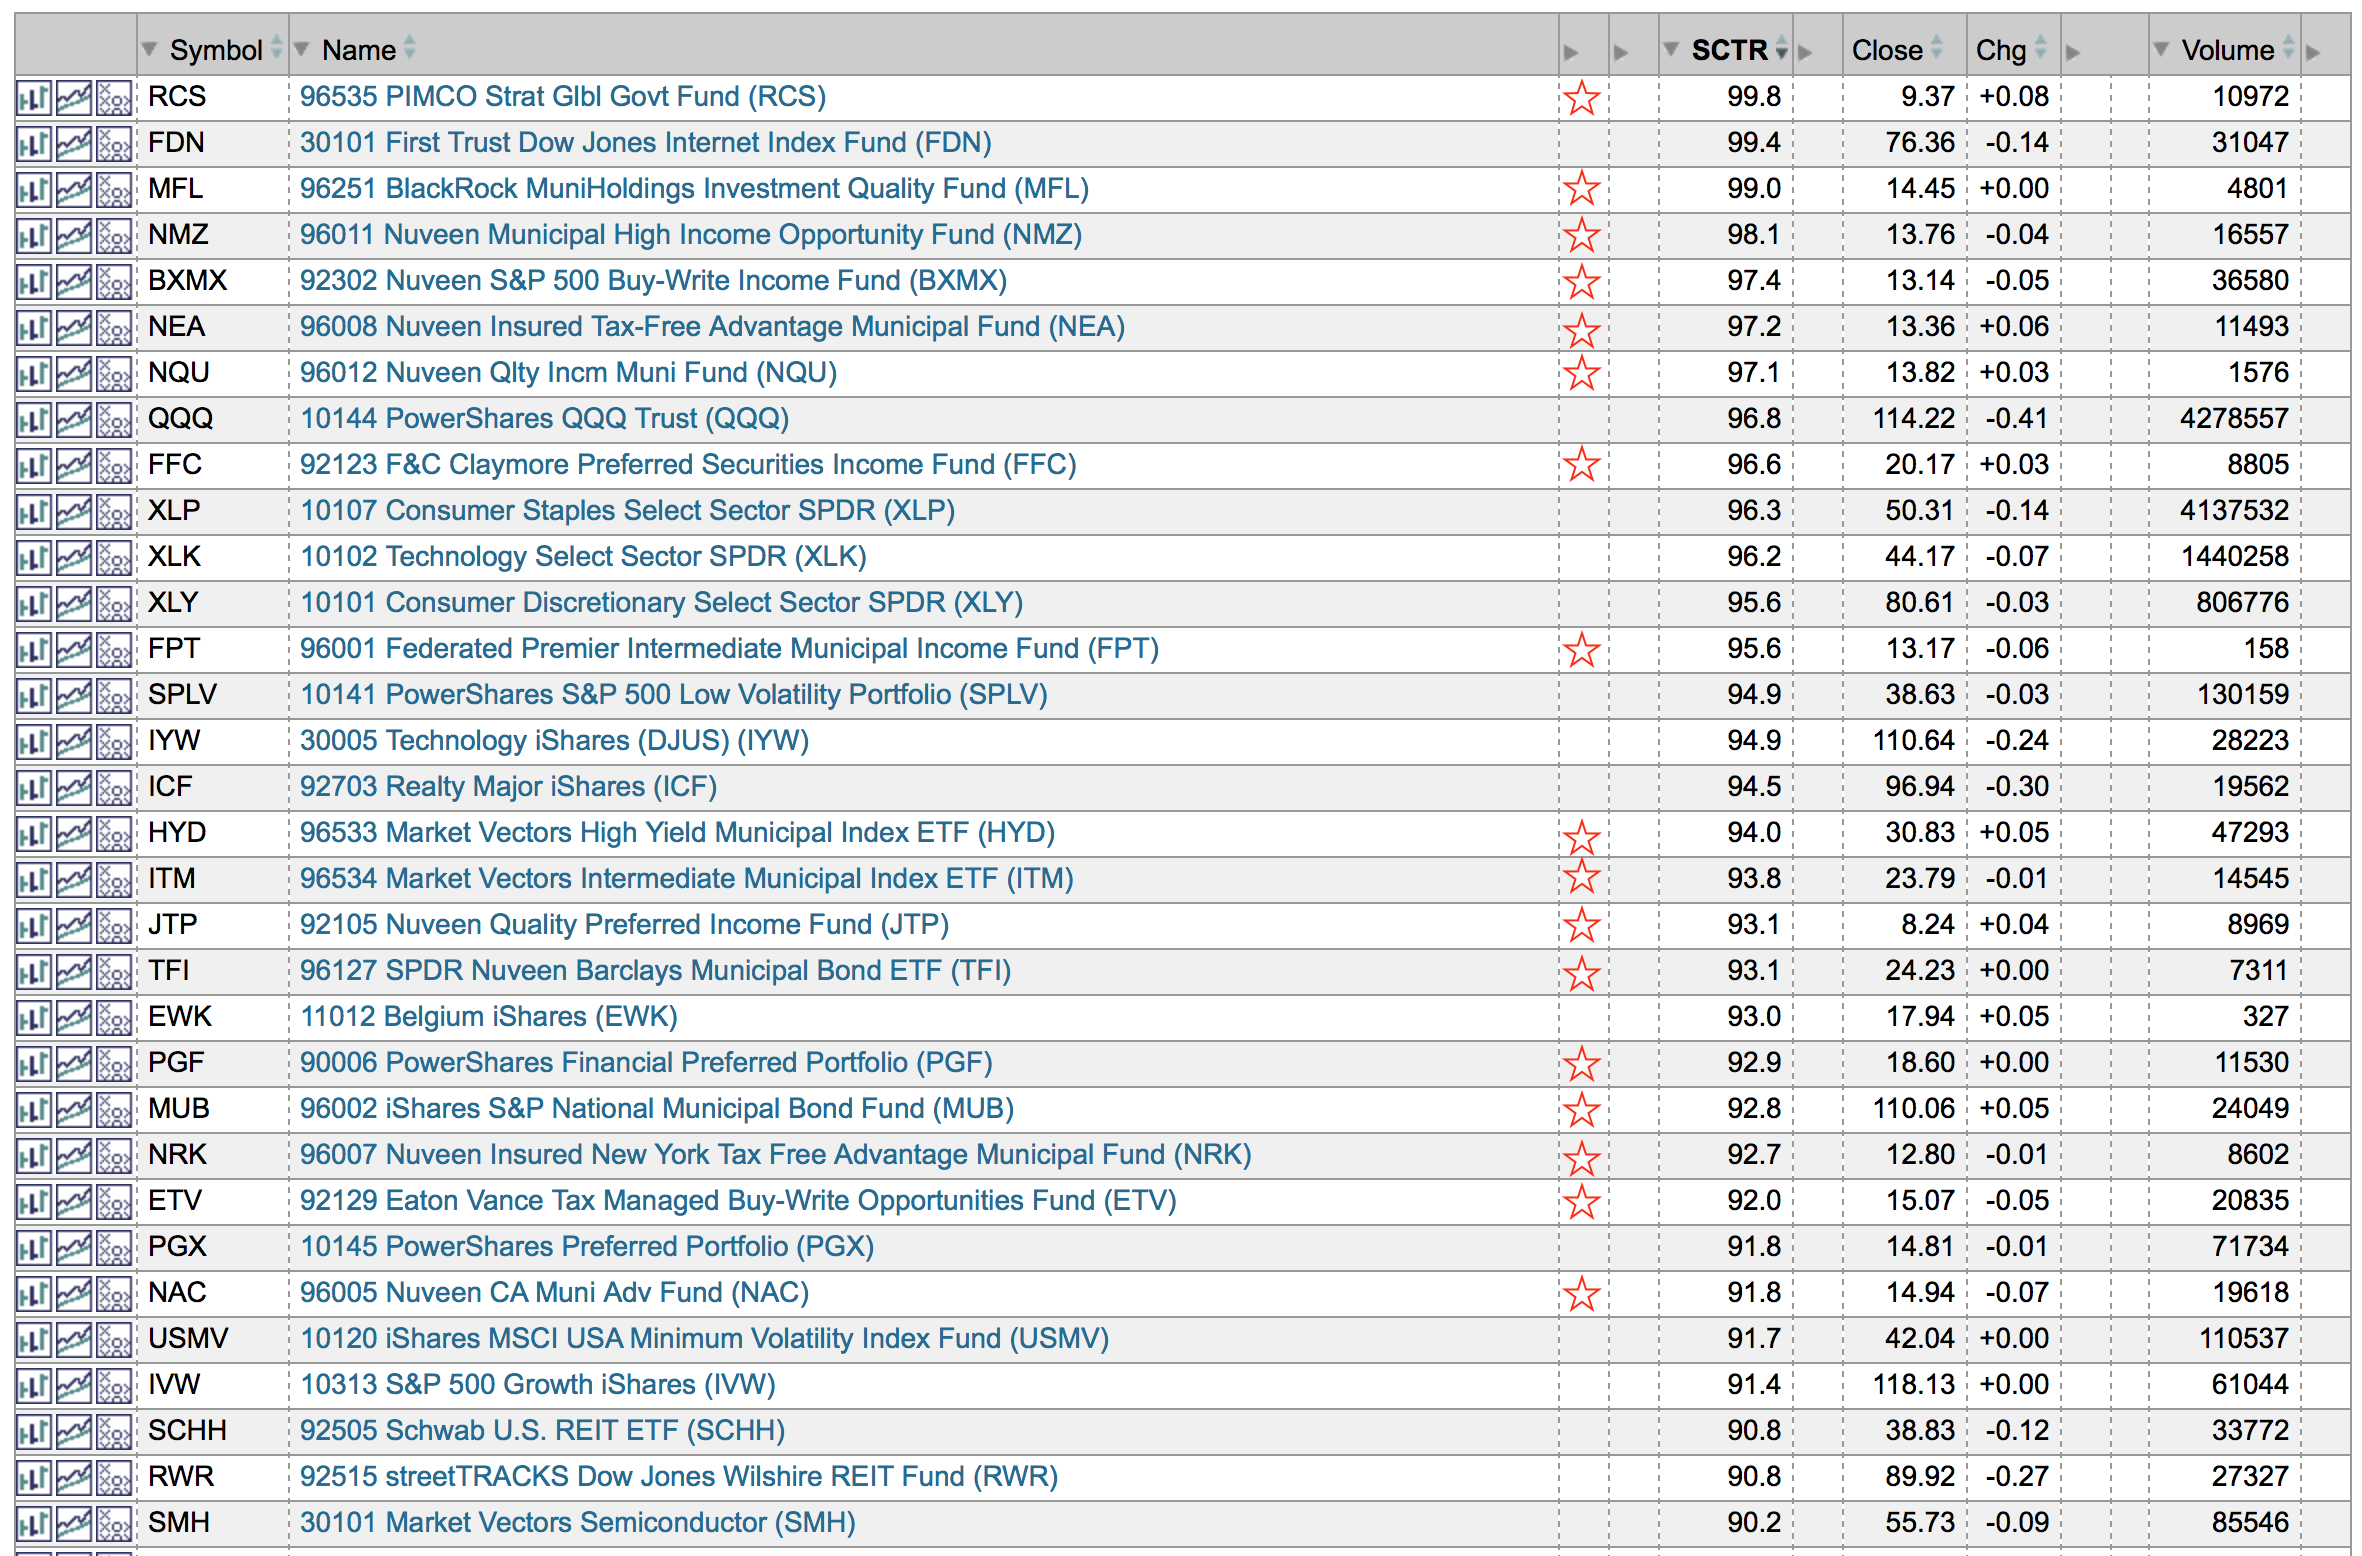Image resolution: width=2362 pixels, height=1556 pixels.
Task: Select SCTR value 96.8 in QQQ row
Action: click(x=1754, y=419)
